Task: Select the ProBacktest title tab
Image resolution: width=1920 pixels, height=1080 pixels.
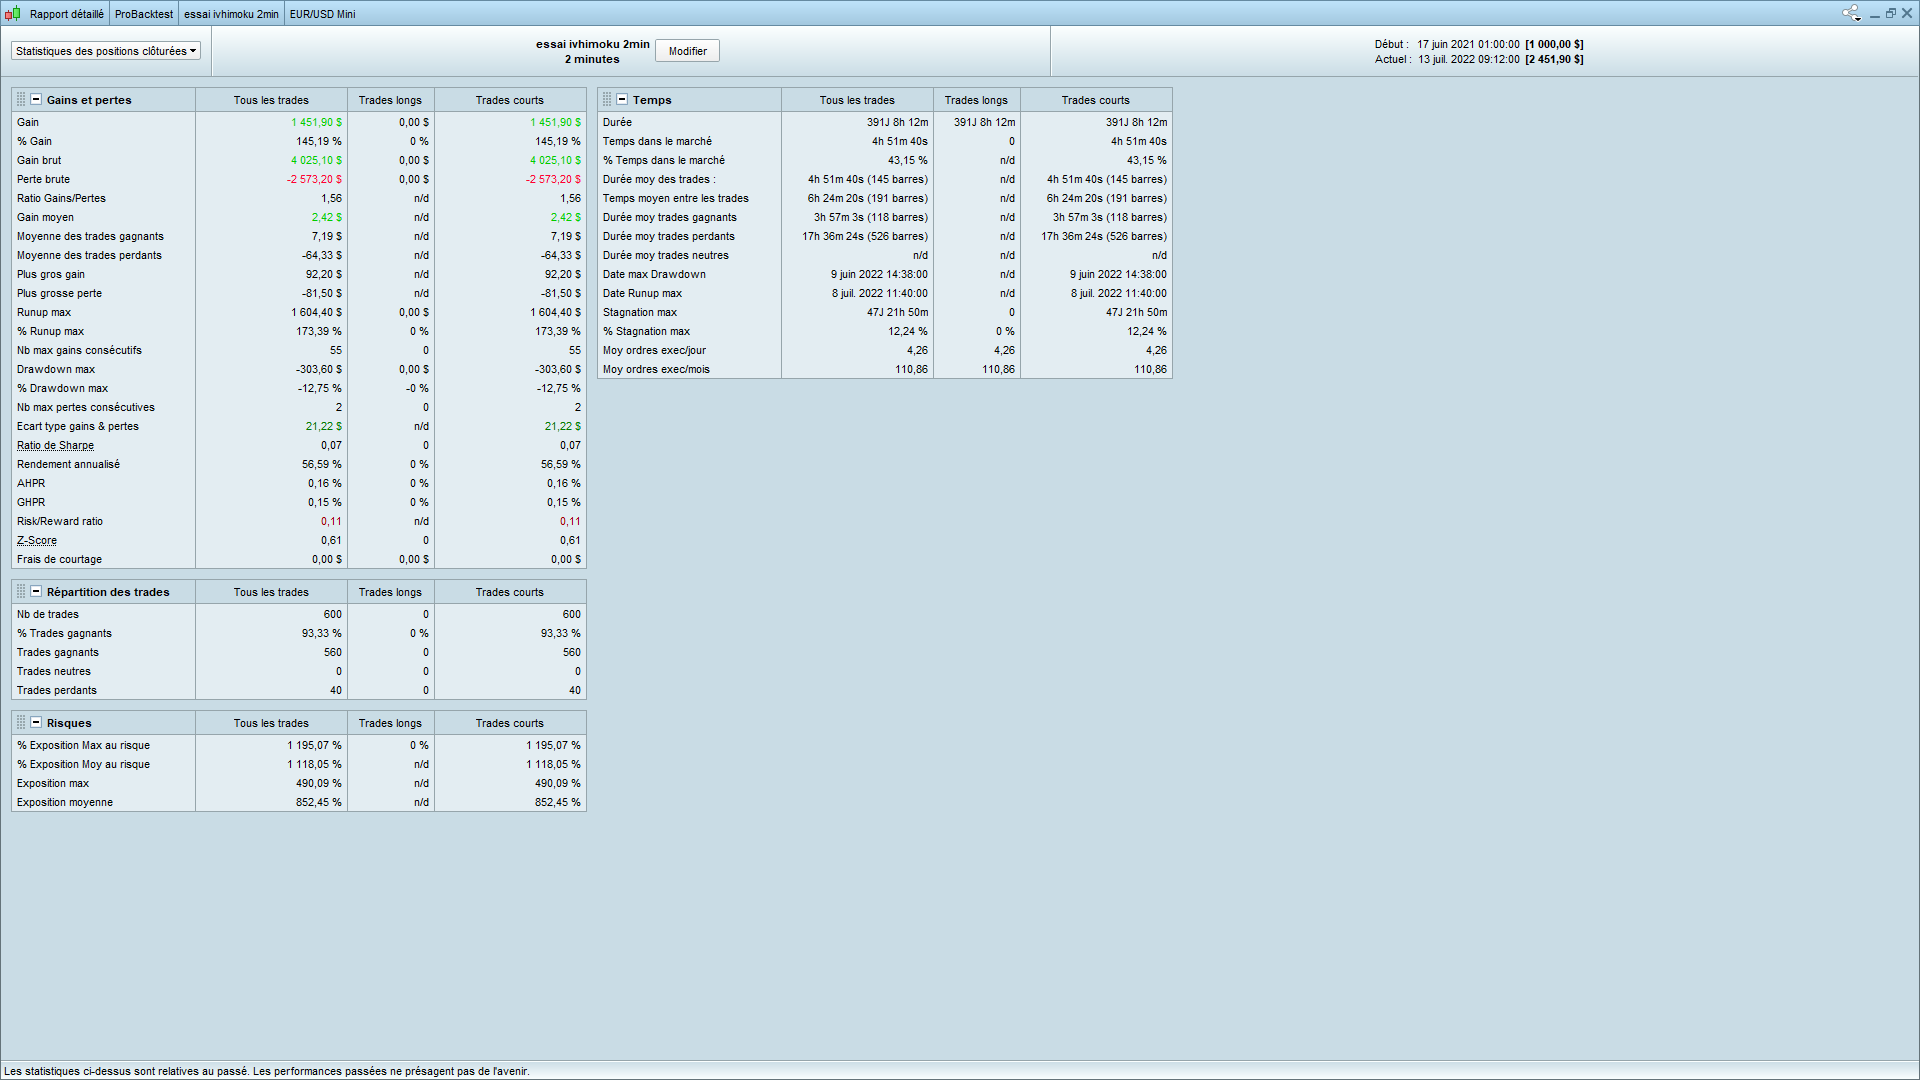Action: tap(144, 14)
